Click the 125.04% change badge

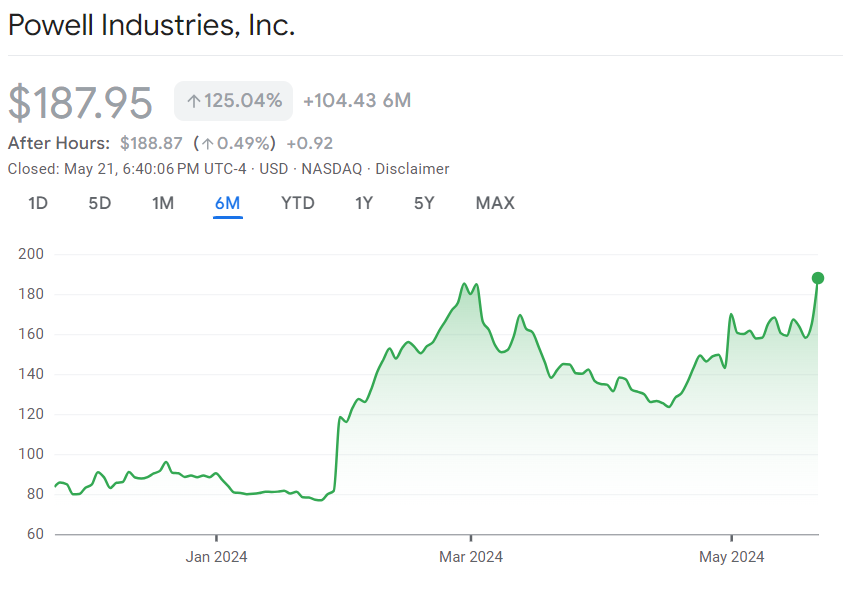click(233, 100)
